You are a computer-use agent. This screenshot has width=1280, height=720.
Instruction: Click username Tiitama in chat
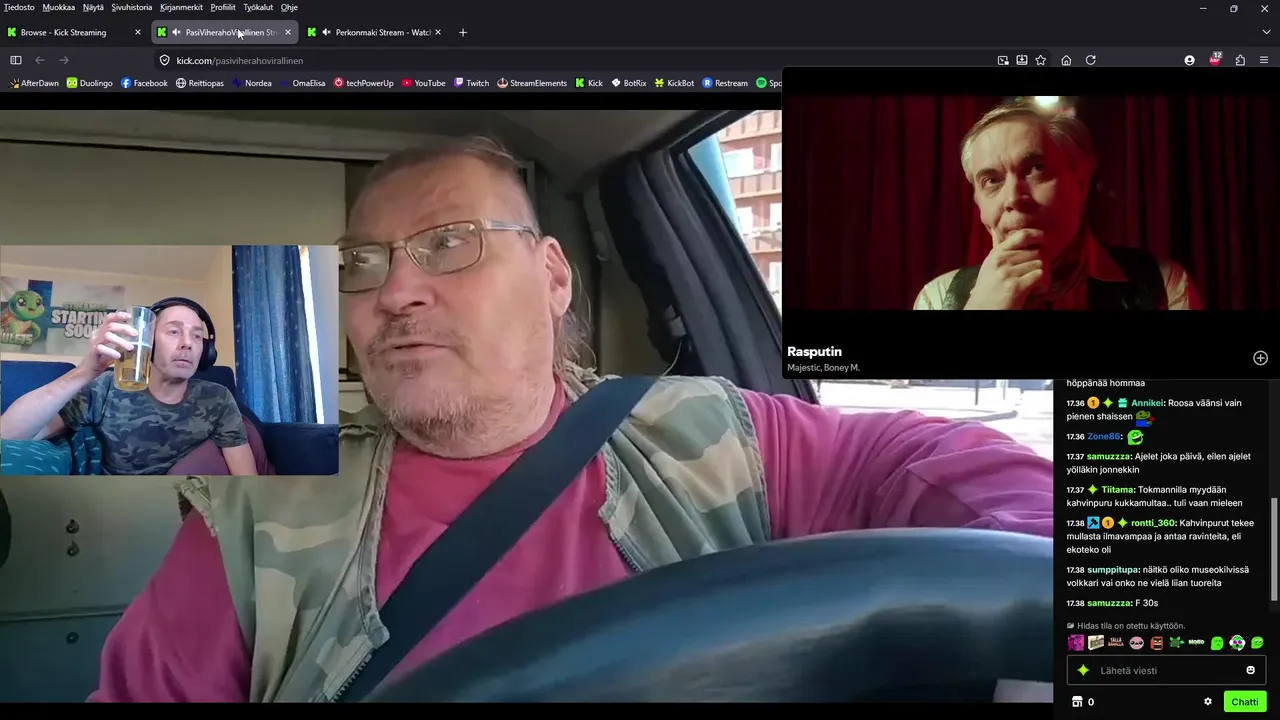coord(1118,490)
